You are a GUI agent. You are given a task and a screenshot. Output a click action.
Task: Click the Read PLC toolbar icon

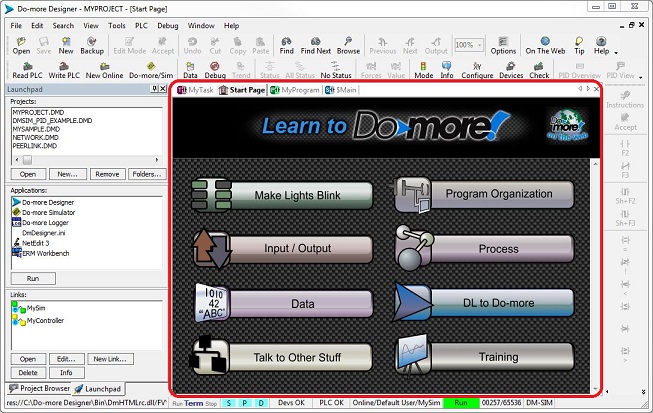click(27, 69)
